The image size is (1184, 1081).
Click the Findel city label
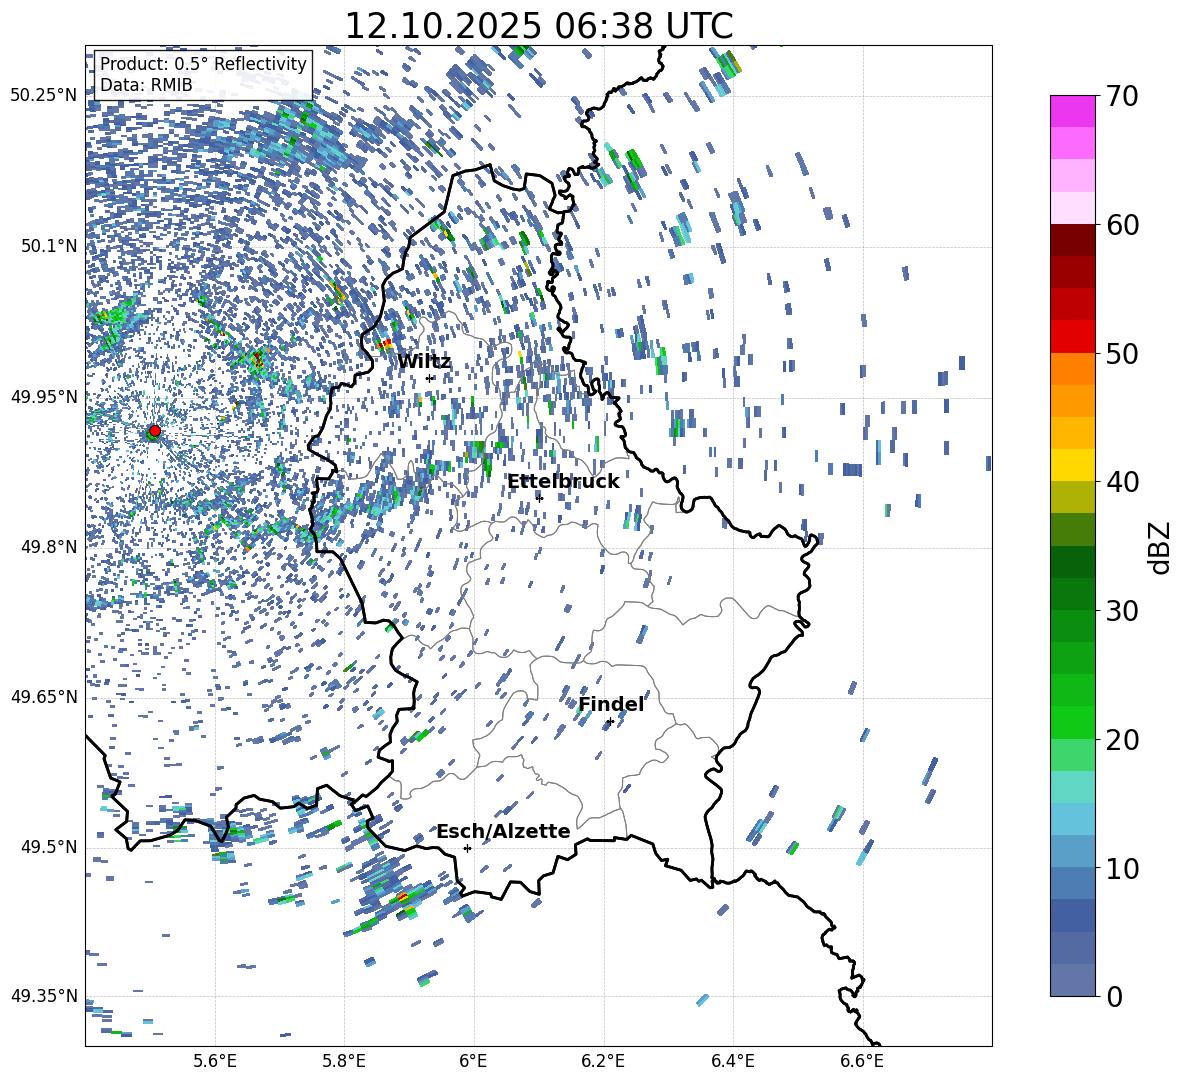point(611,704)
